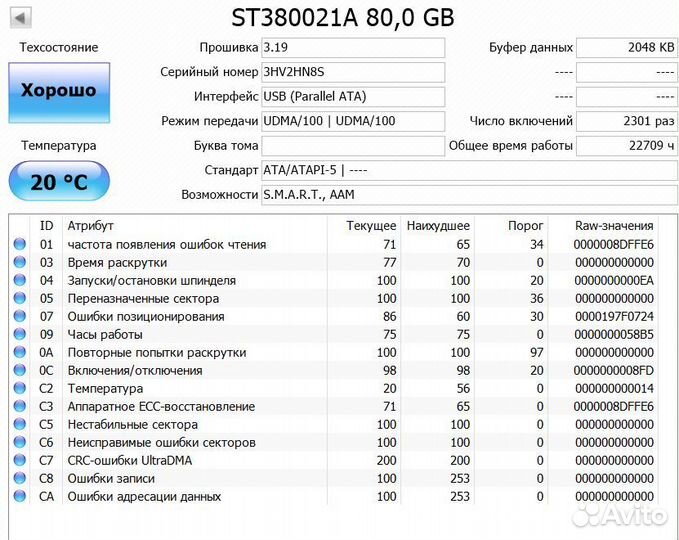Image resolution: width=679 pixels, height=540 pixels.
Task: Click status dot for Нестабильные сектора
Action: (19, 424)
